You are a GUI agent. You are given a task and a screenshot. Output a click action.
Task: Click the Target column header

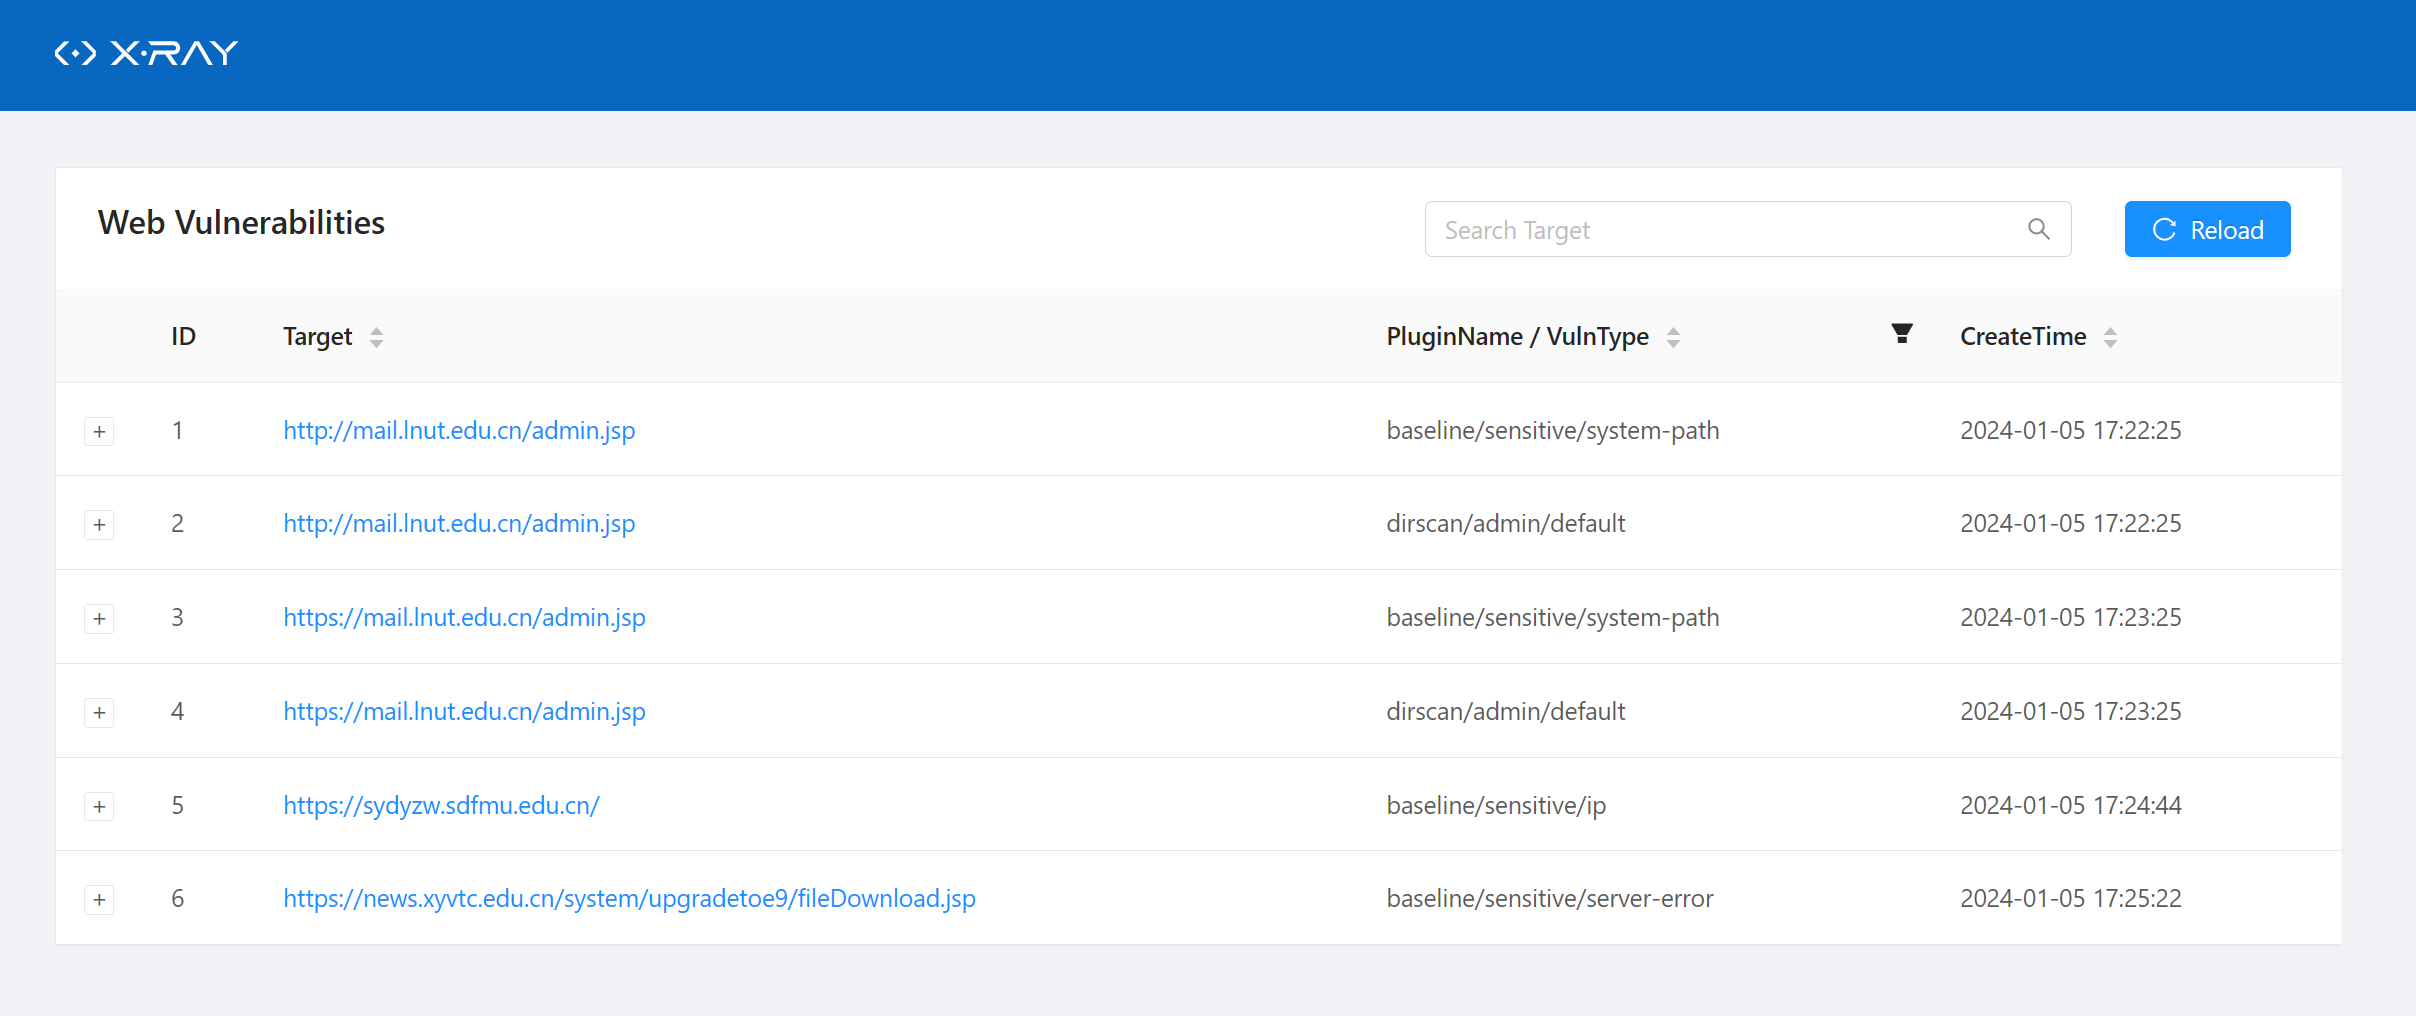click(x=317, y=336)
